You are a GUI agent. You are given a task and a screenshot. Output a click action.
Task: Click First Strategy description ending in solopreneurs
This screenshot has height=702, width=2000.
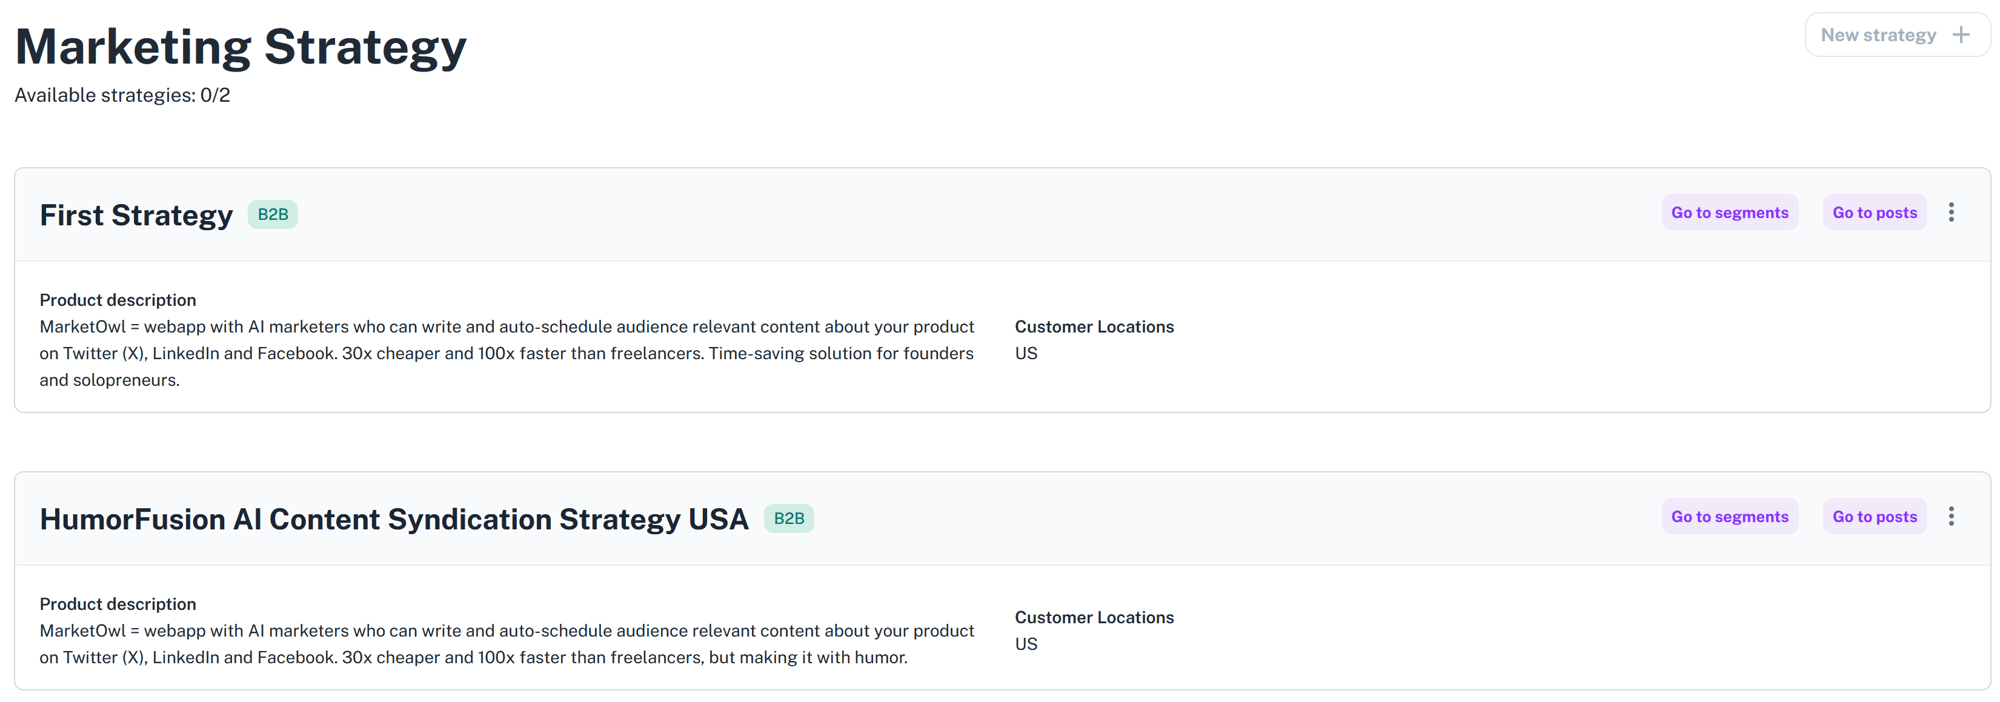coord(507,353)
